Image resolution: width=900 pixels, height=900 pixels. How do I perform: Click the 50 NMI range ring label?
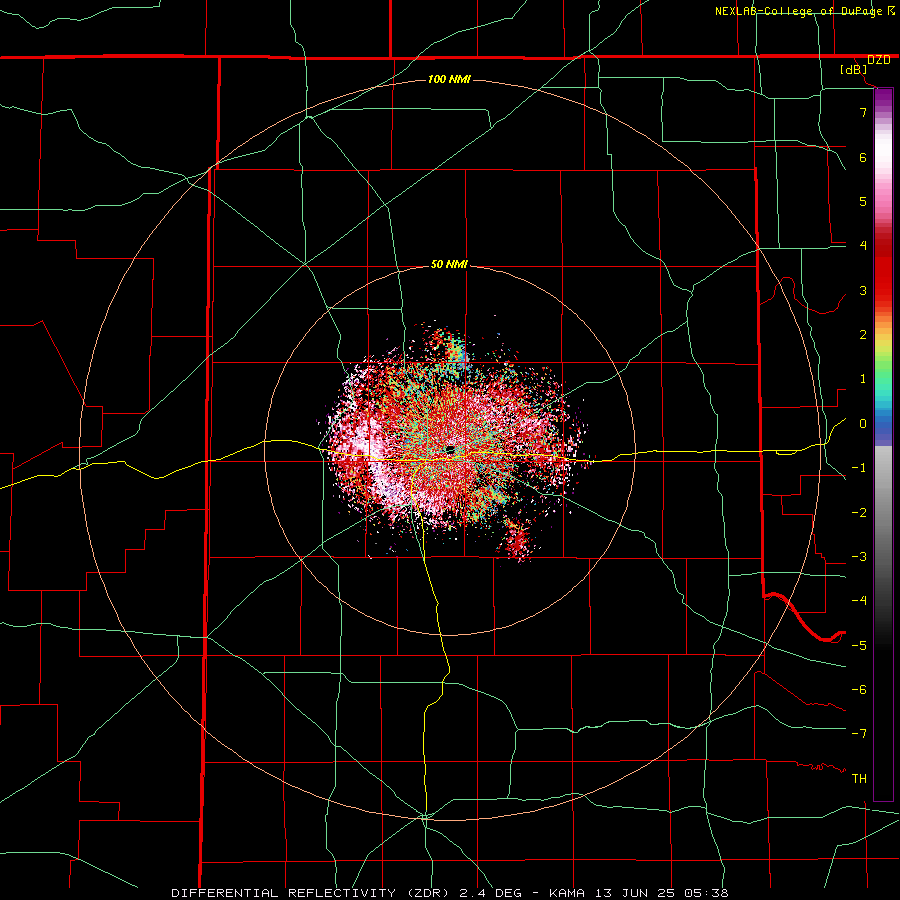pos(449,265)
